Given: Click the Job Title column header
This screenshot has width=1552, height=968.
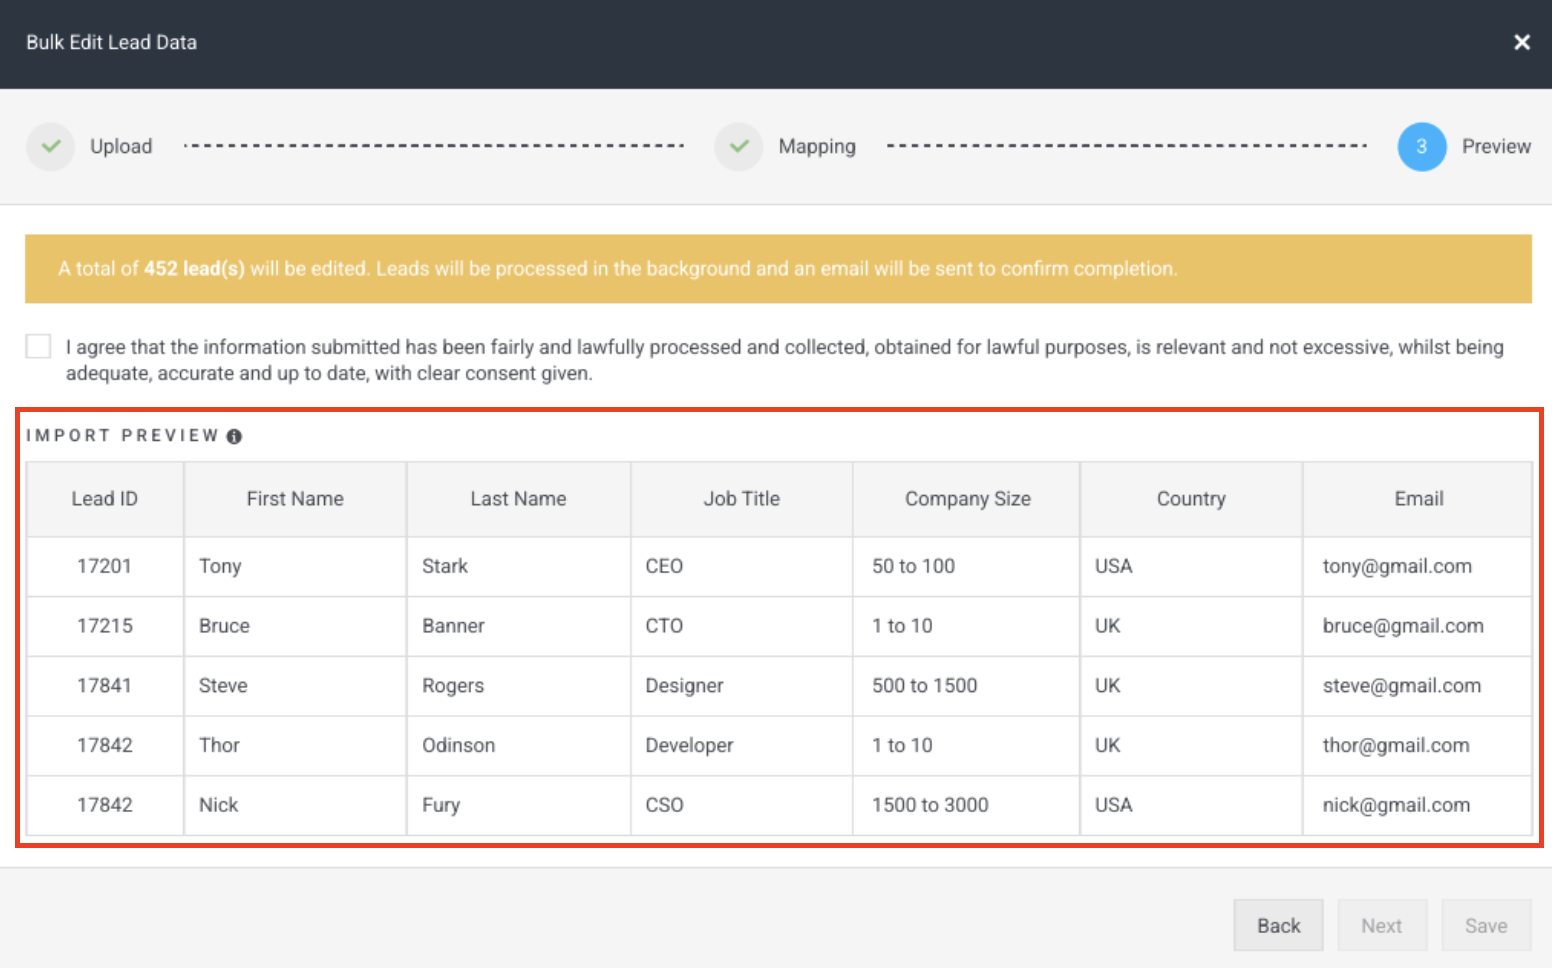Looking at the screenshot, I should [741, 499].
